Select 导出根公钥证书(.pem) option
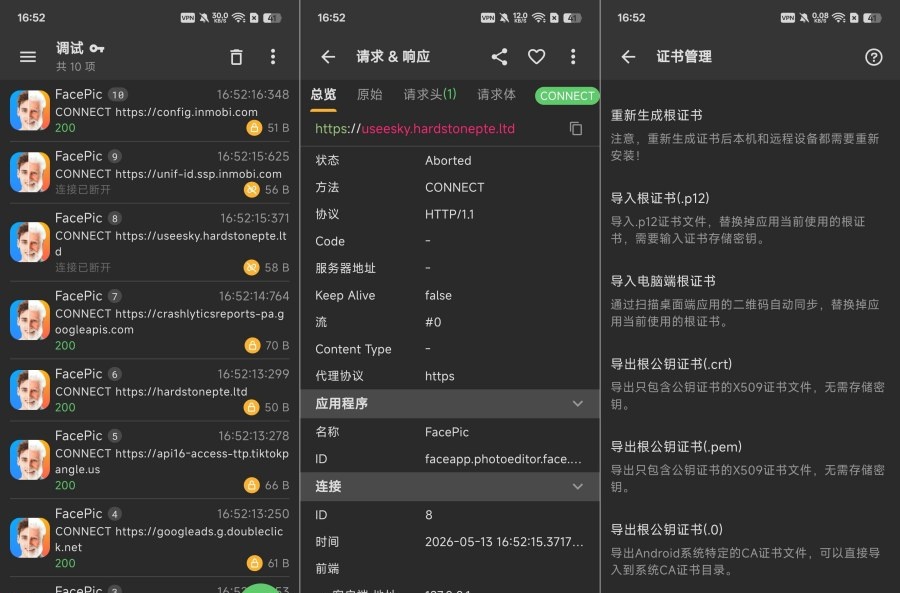Image resolution: width=900 pixels, height=593 pixels. click(x=750, y=466)
